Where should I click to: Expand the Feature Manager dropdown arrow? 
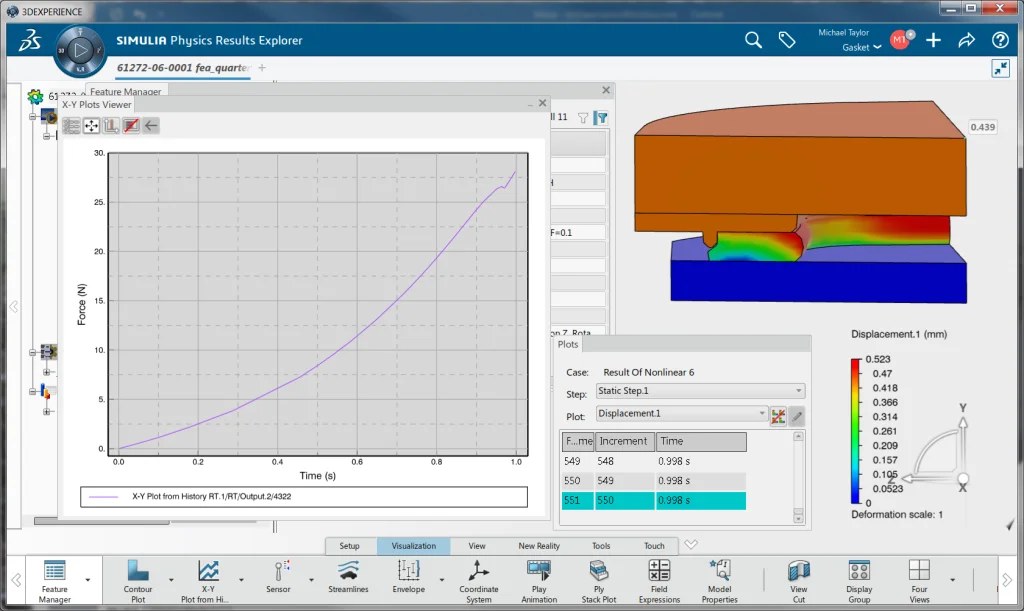[88, 579]
